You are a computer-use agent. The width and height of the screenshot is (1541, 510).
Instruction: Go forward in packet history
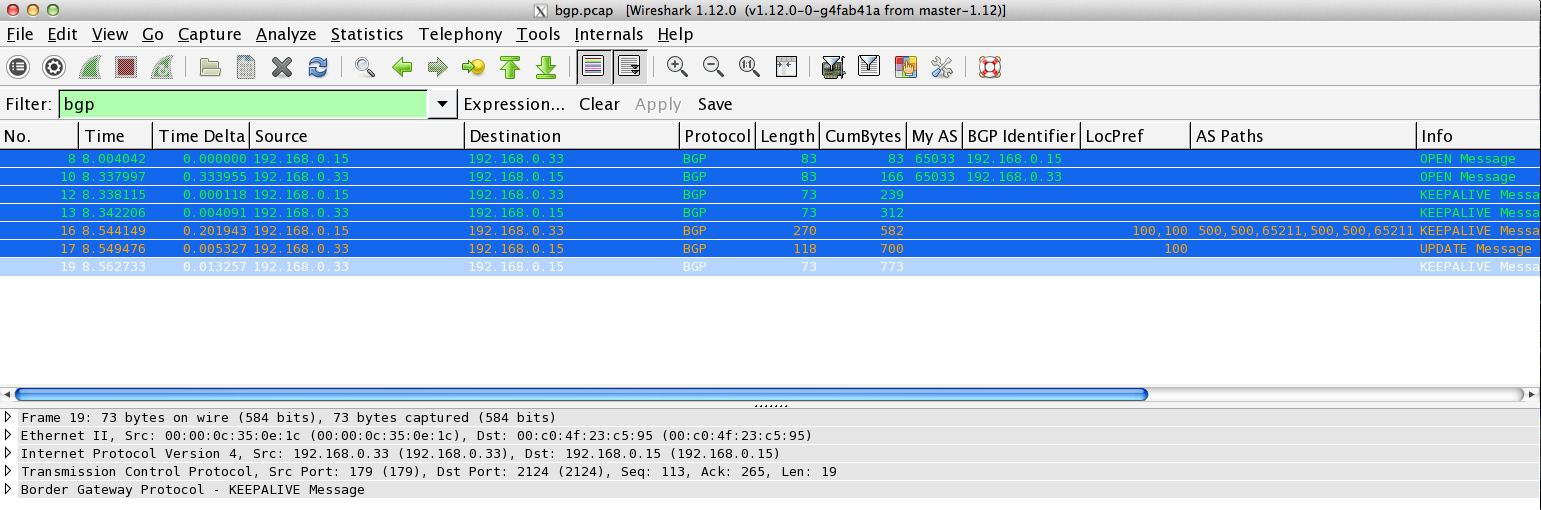[x=437, y=67]
